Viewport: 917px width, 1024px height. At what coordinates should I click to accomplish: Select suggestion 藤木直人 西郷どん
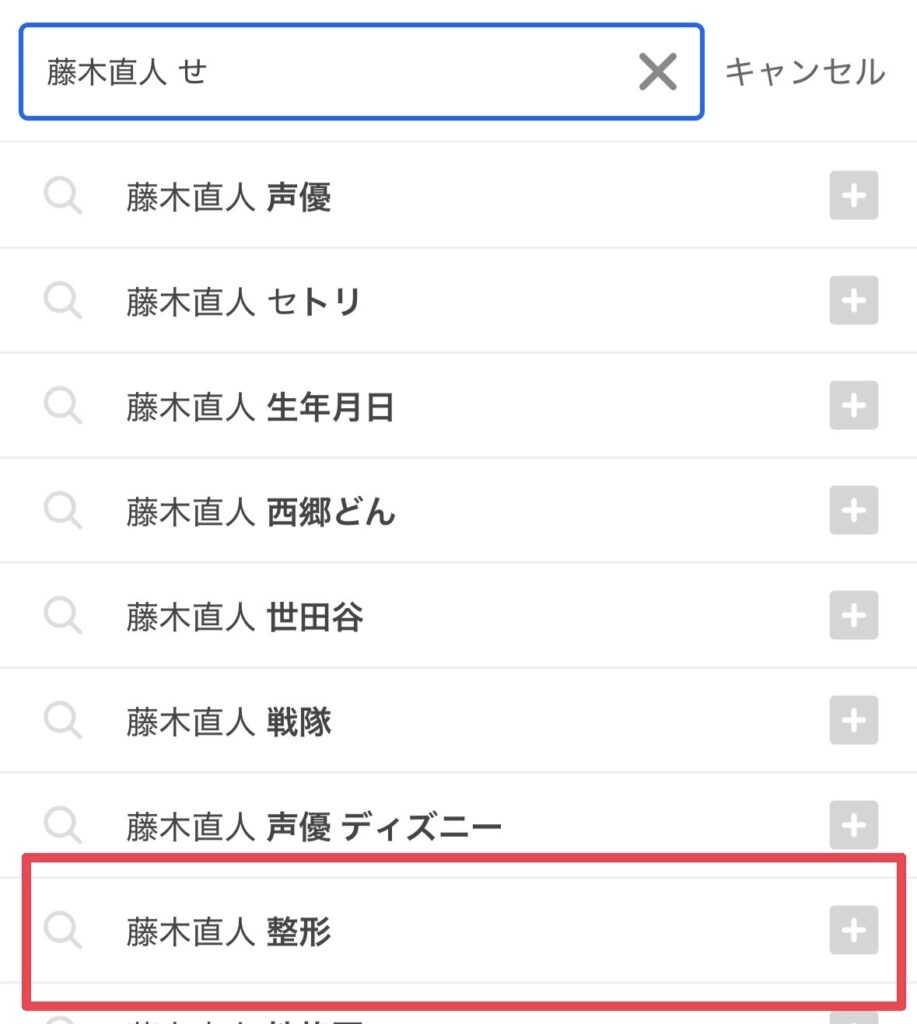click(x=458, y=510)
